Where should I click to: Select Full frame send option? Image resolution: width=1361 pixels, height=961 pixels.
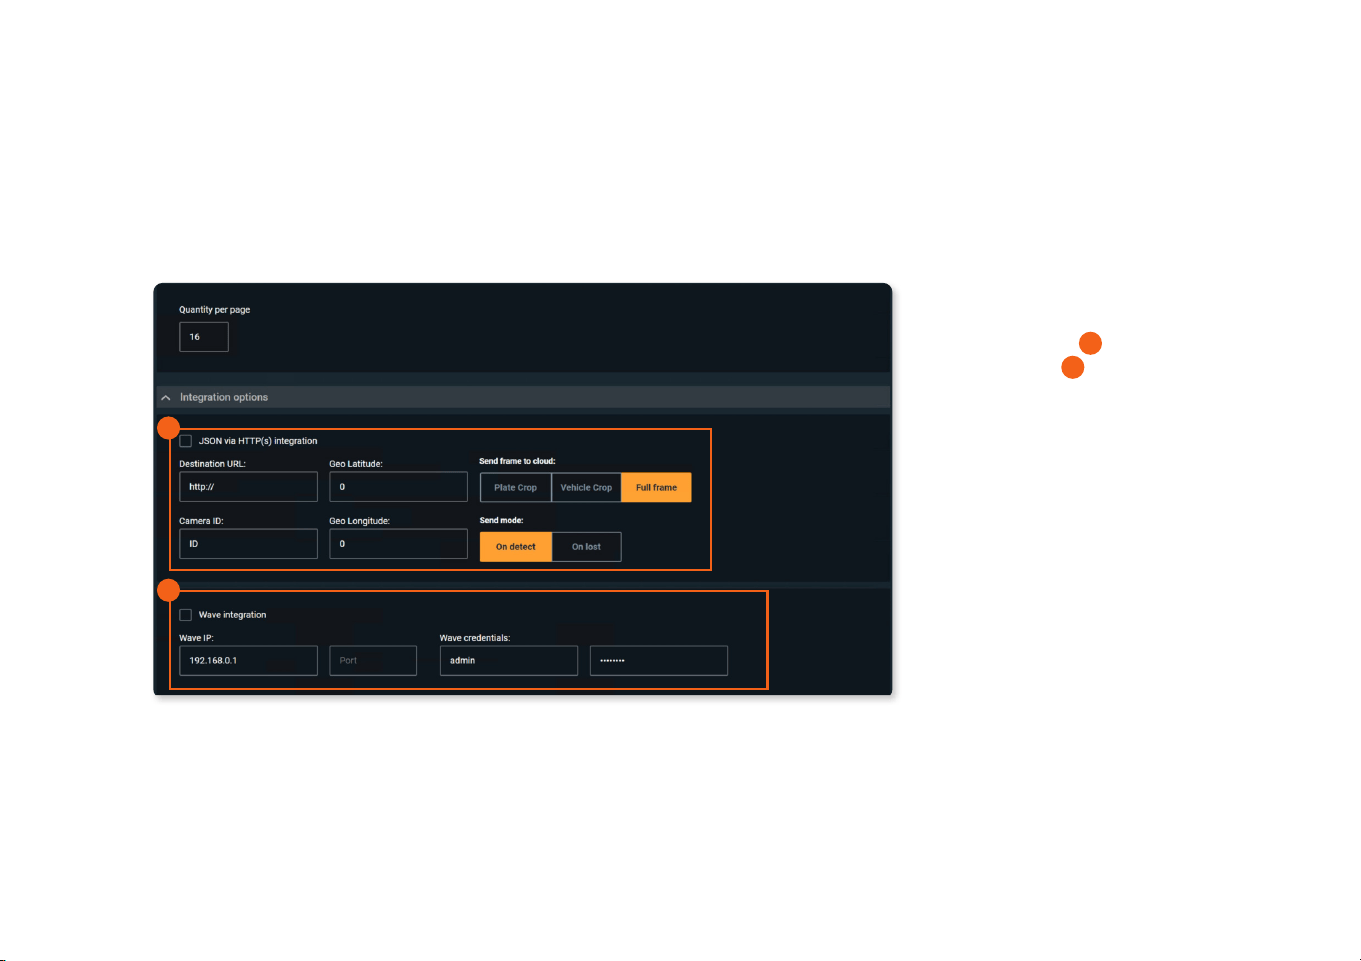(656, 488)
